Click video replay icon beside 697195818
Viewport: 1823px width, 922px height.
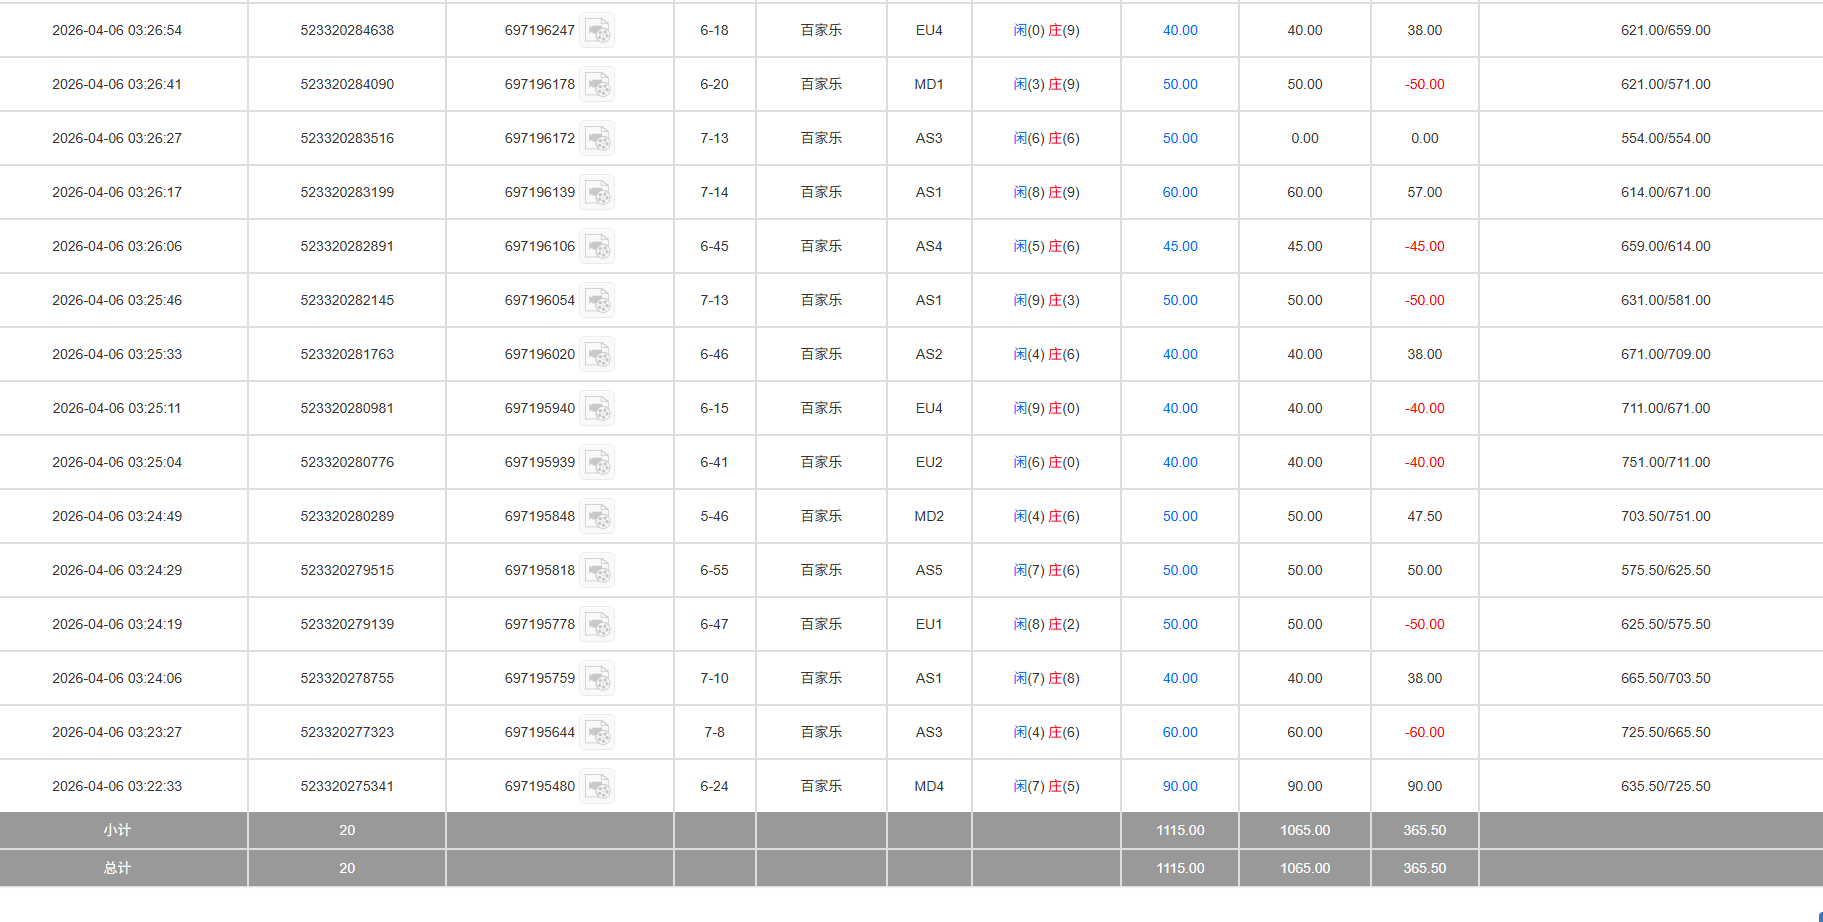tap(597, 571)
